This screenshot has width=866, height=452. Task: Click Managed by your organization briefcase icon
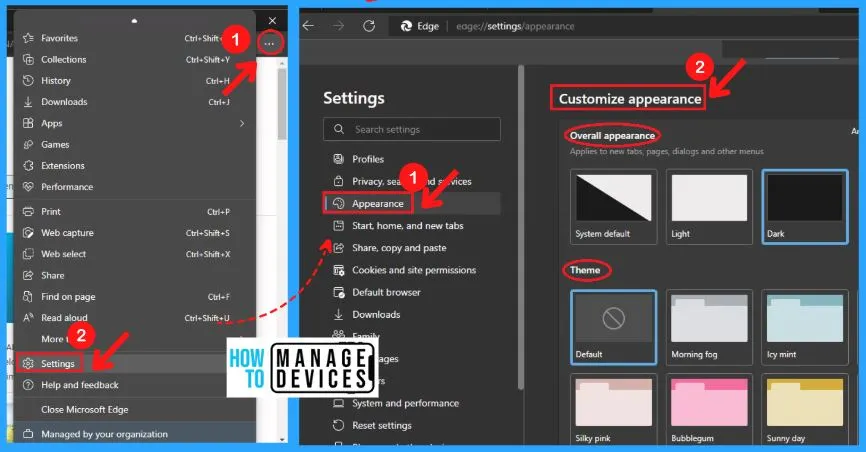tap(28, 434)
